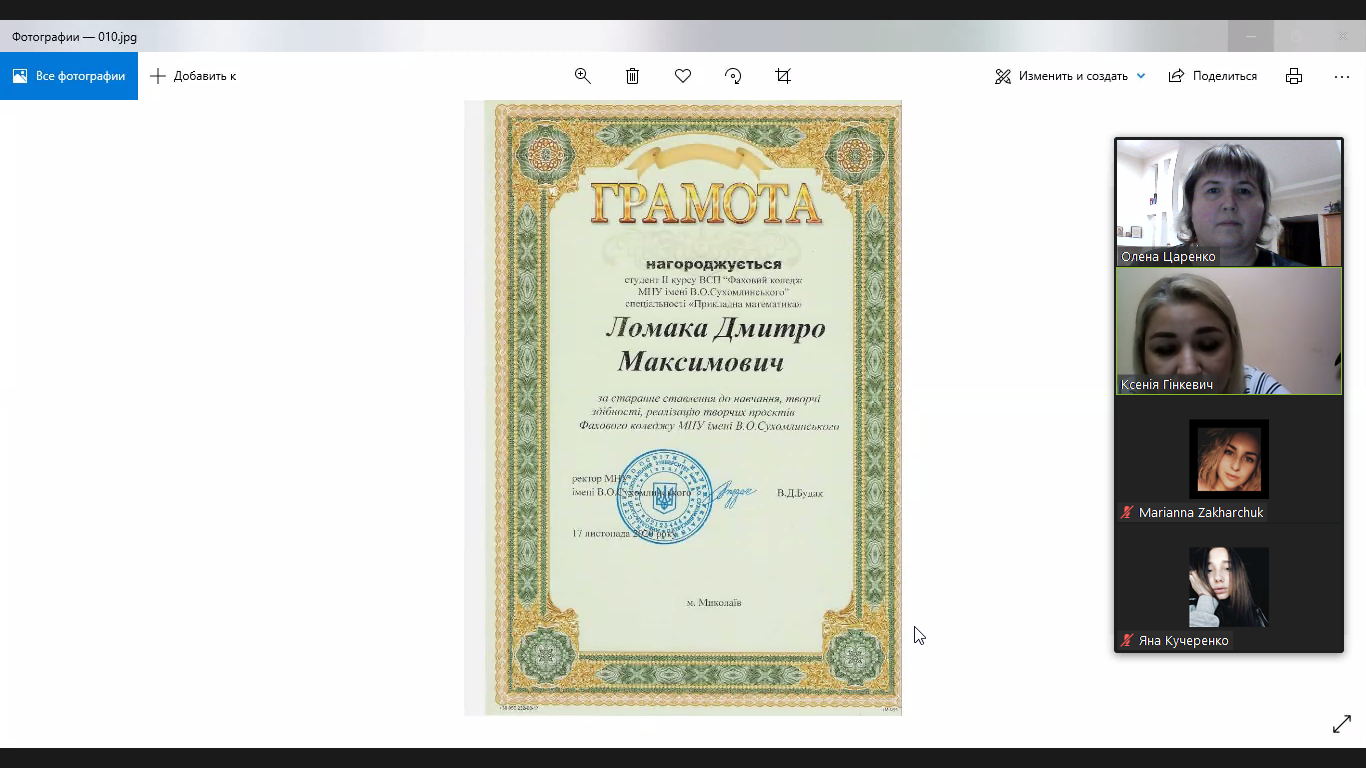Viewport: 1366px width, 768px height.
Task: Click Яна Кучеренко's profile picture
Action: (x=1229, y=587)
